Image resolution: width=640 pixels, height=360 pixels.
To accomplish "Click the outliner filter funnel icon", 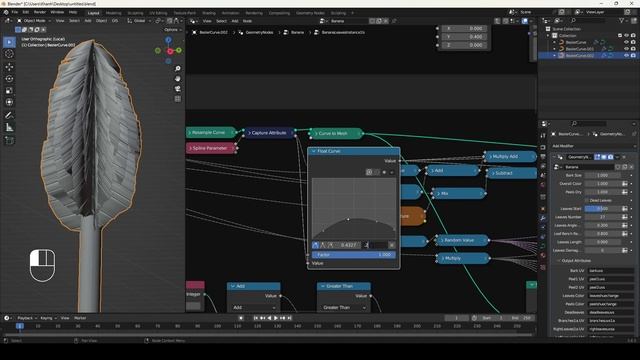I will pyautogui.click(x=622, y=20).
